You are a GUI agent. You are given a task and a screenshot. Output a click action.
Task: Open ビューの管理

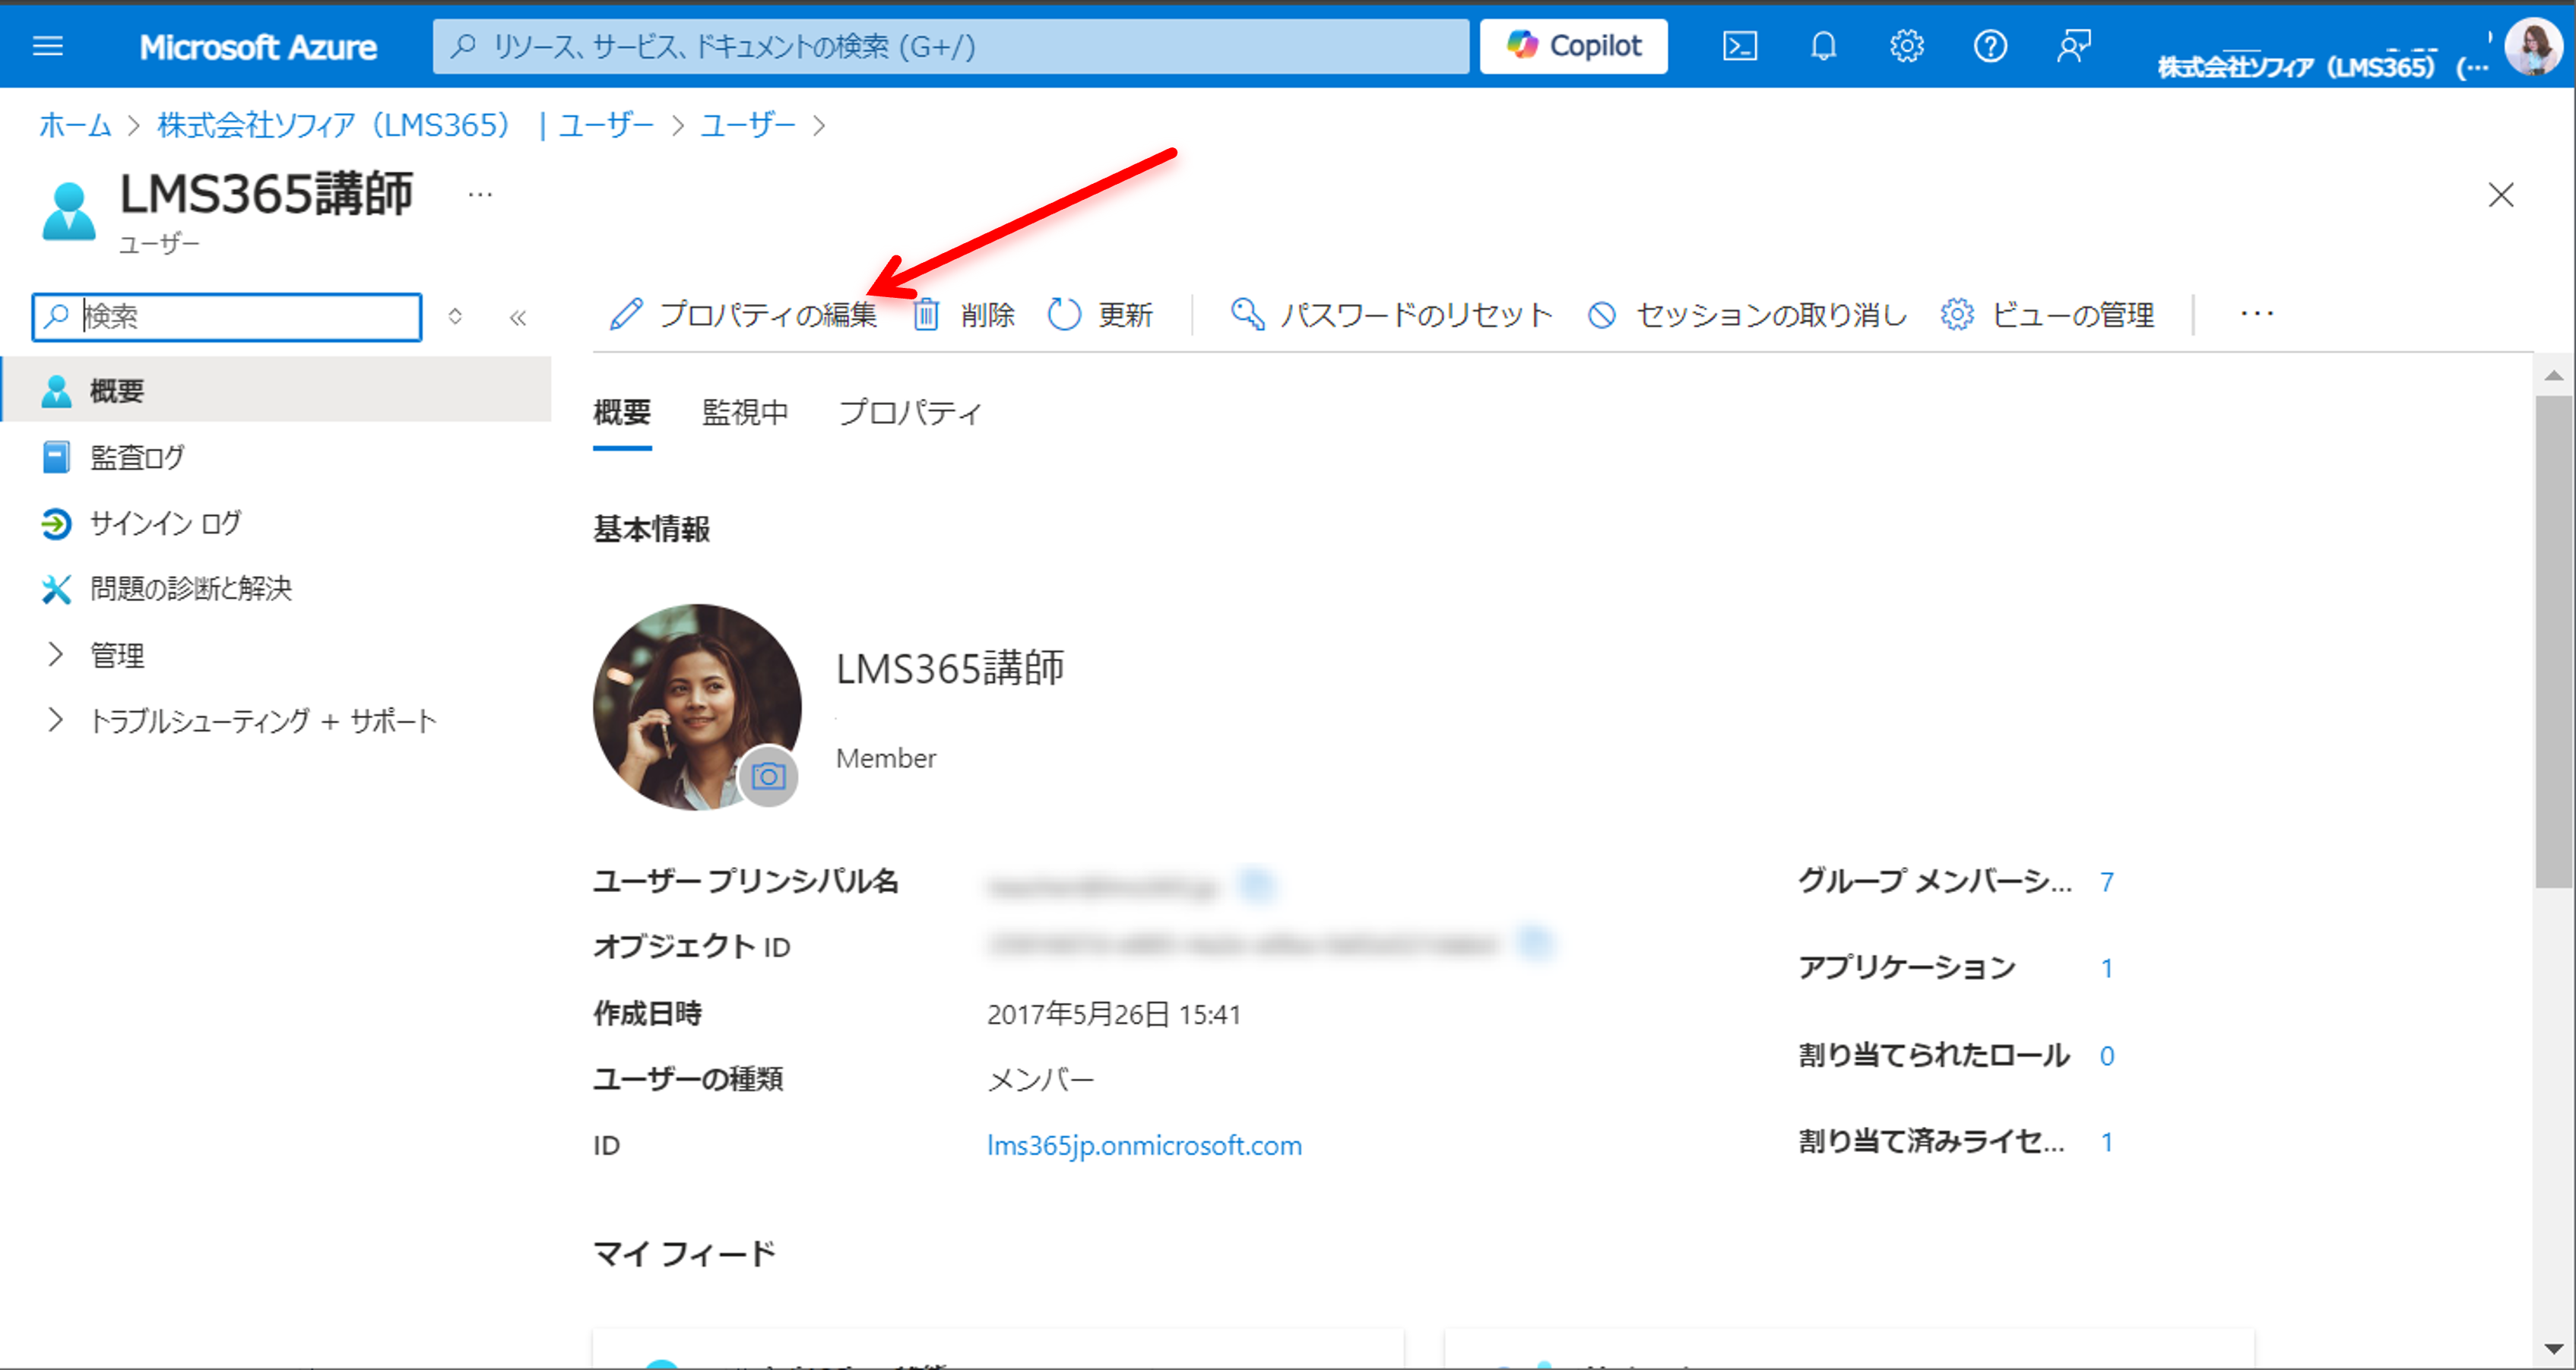pos(2047,315)
